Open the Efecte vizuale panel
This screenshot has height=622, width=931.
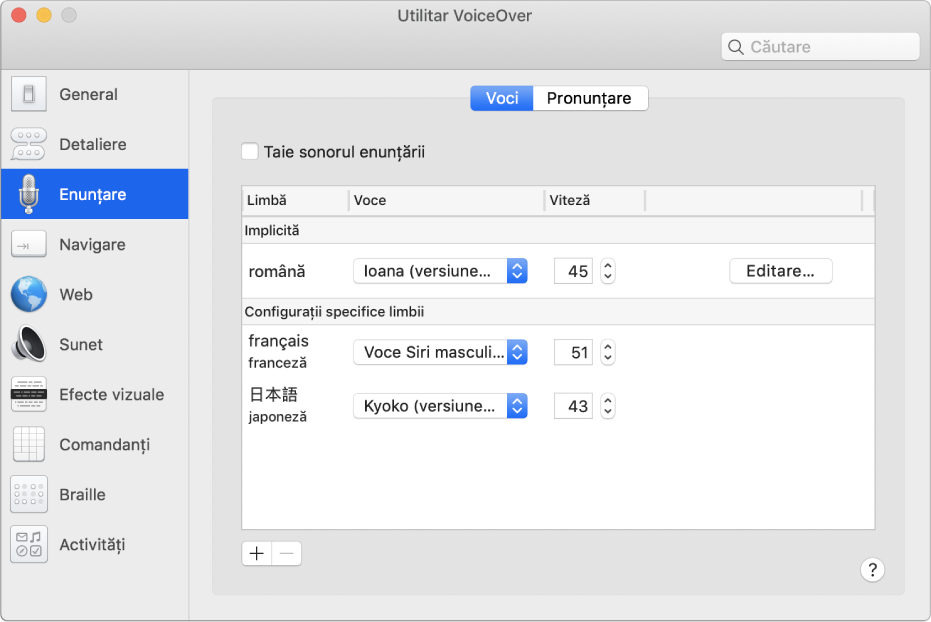tap(110, 394)
